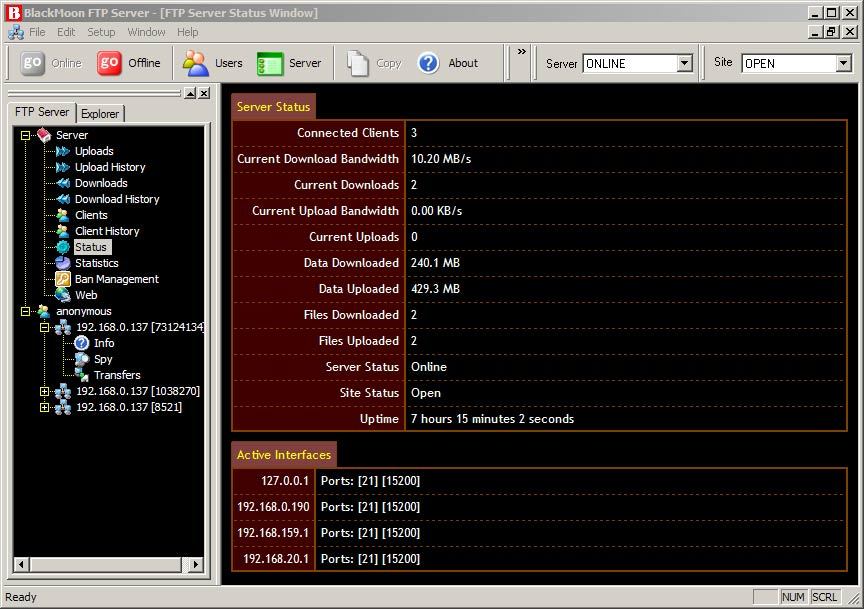Select Ban Management in the tree

116,279
